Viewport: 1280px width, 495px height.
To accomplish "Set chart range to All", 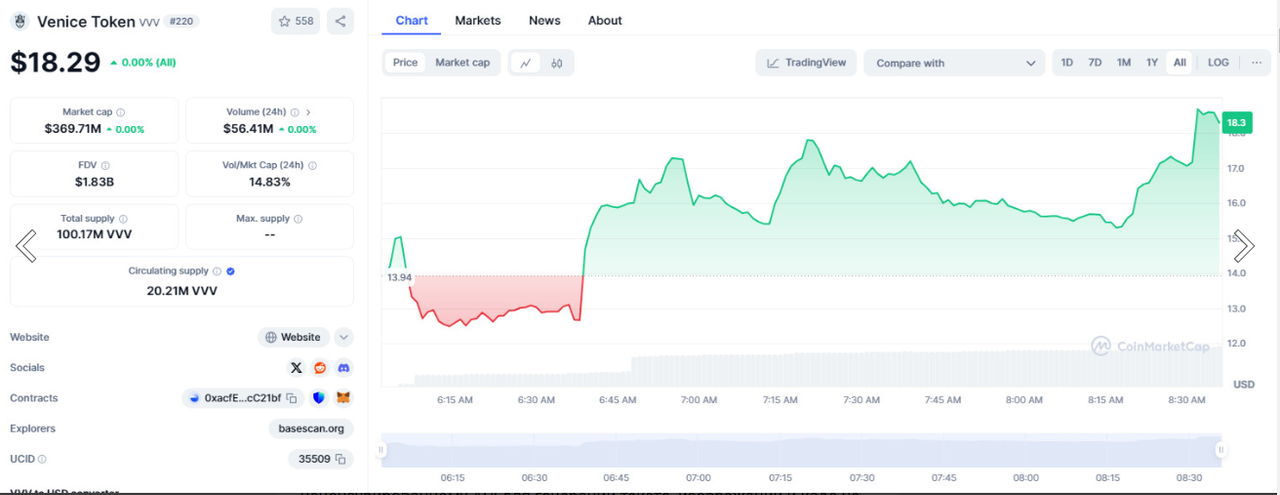I will point(1180,62).
